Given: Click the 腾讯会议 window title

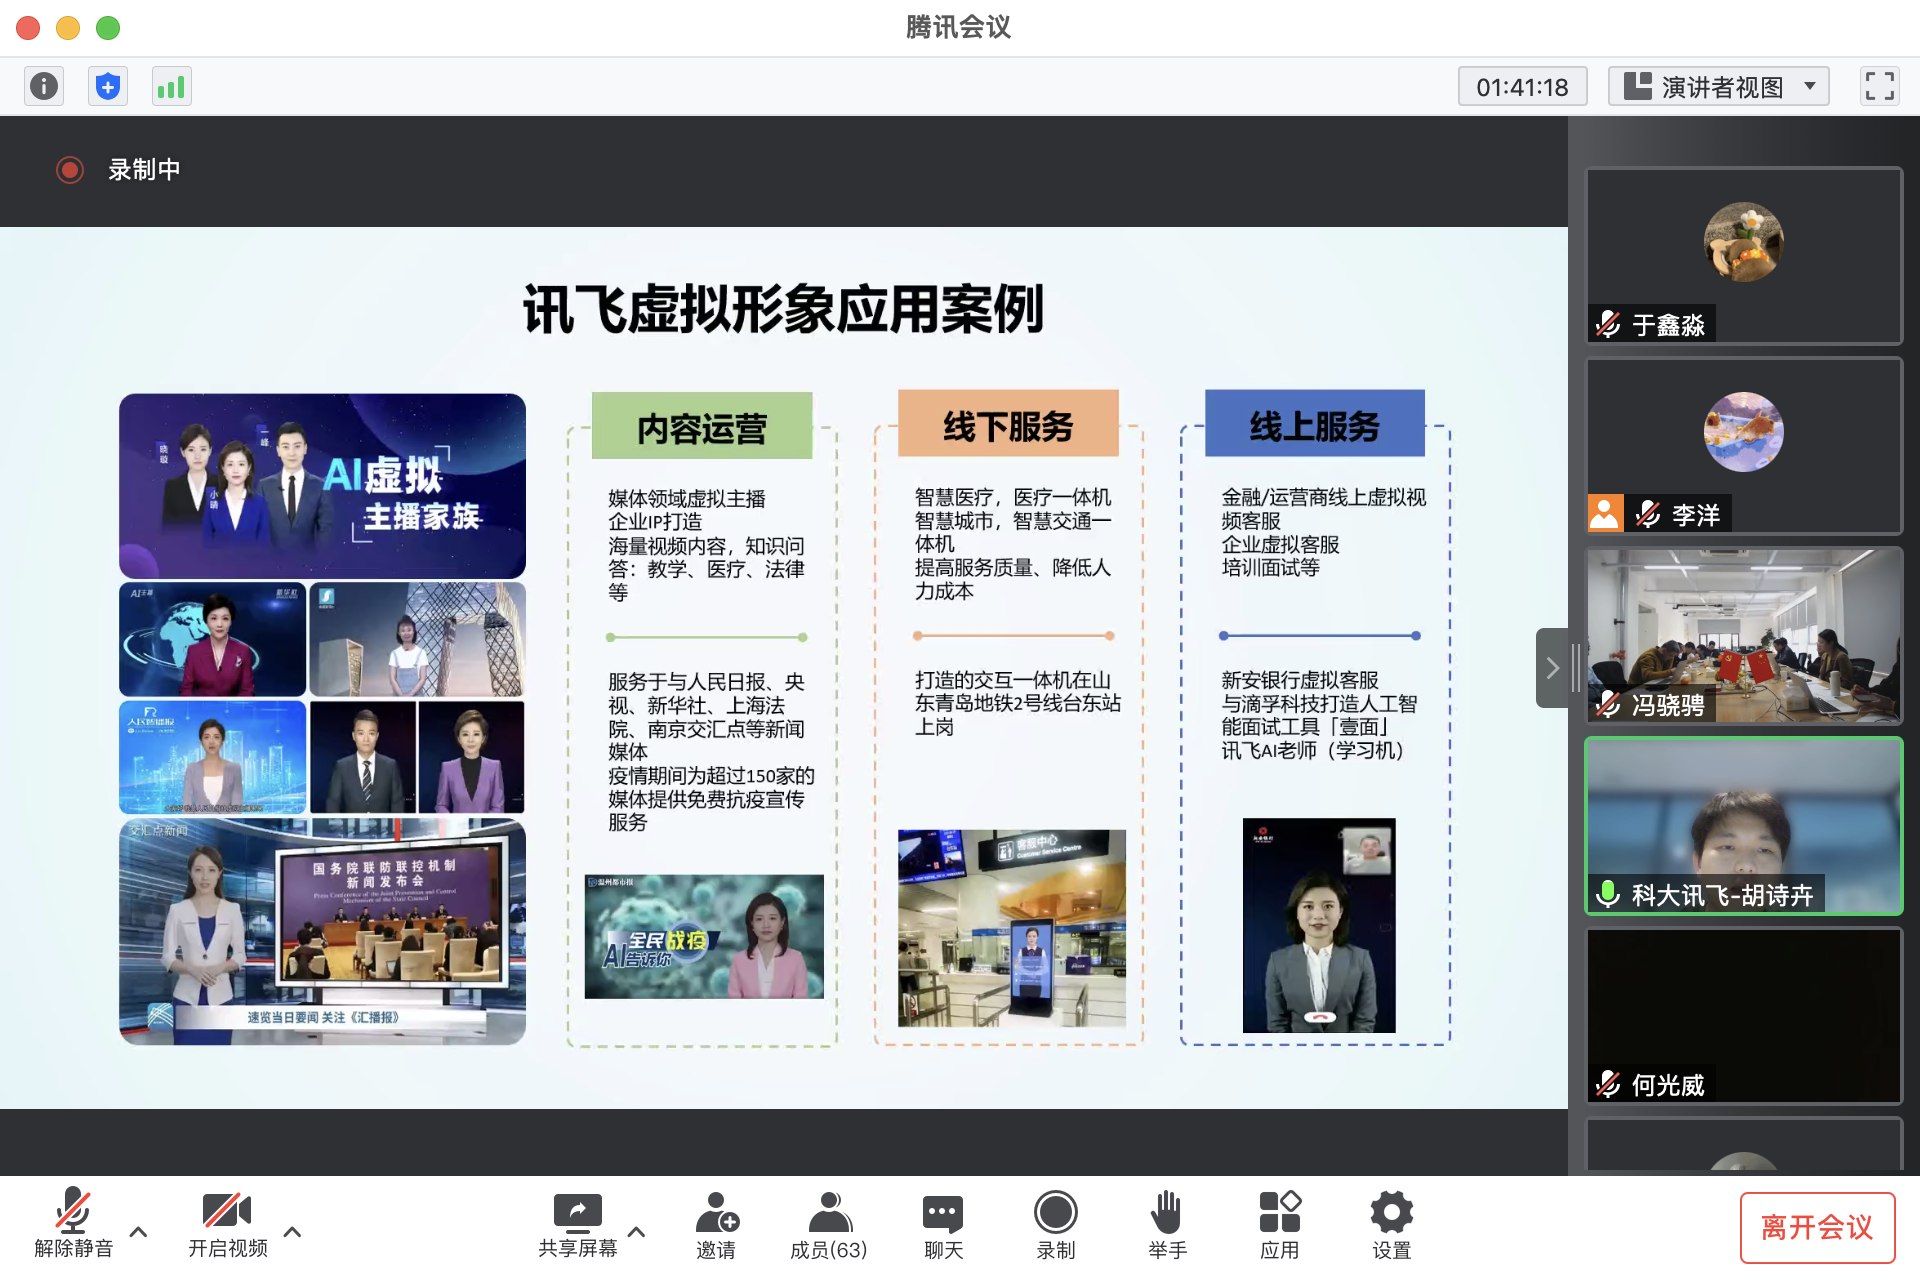Looking at the screenshot, I should tap(958, 27).
